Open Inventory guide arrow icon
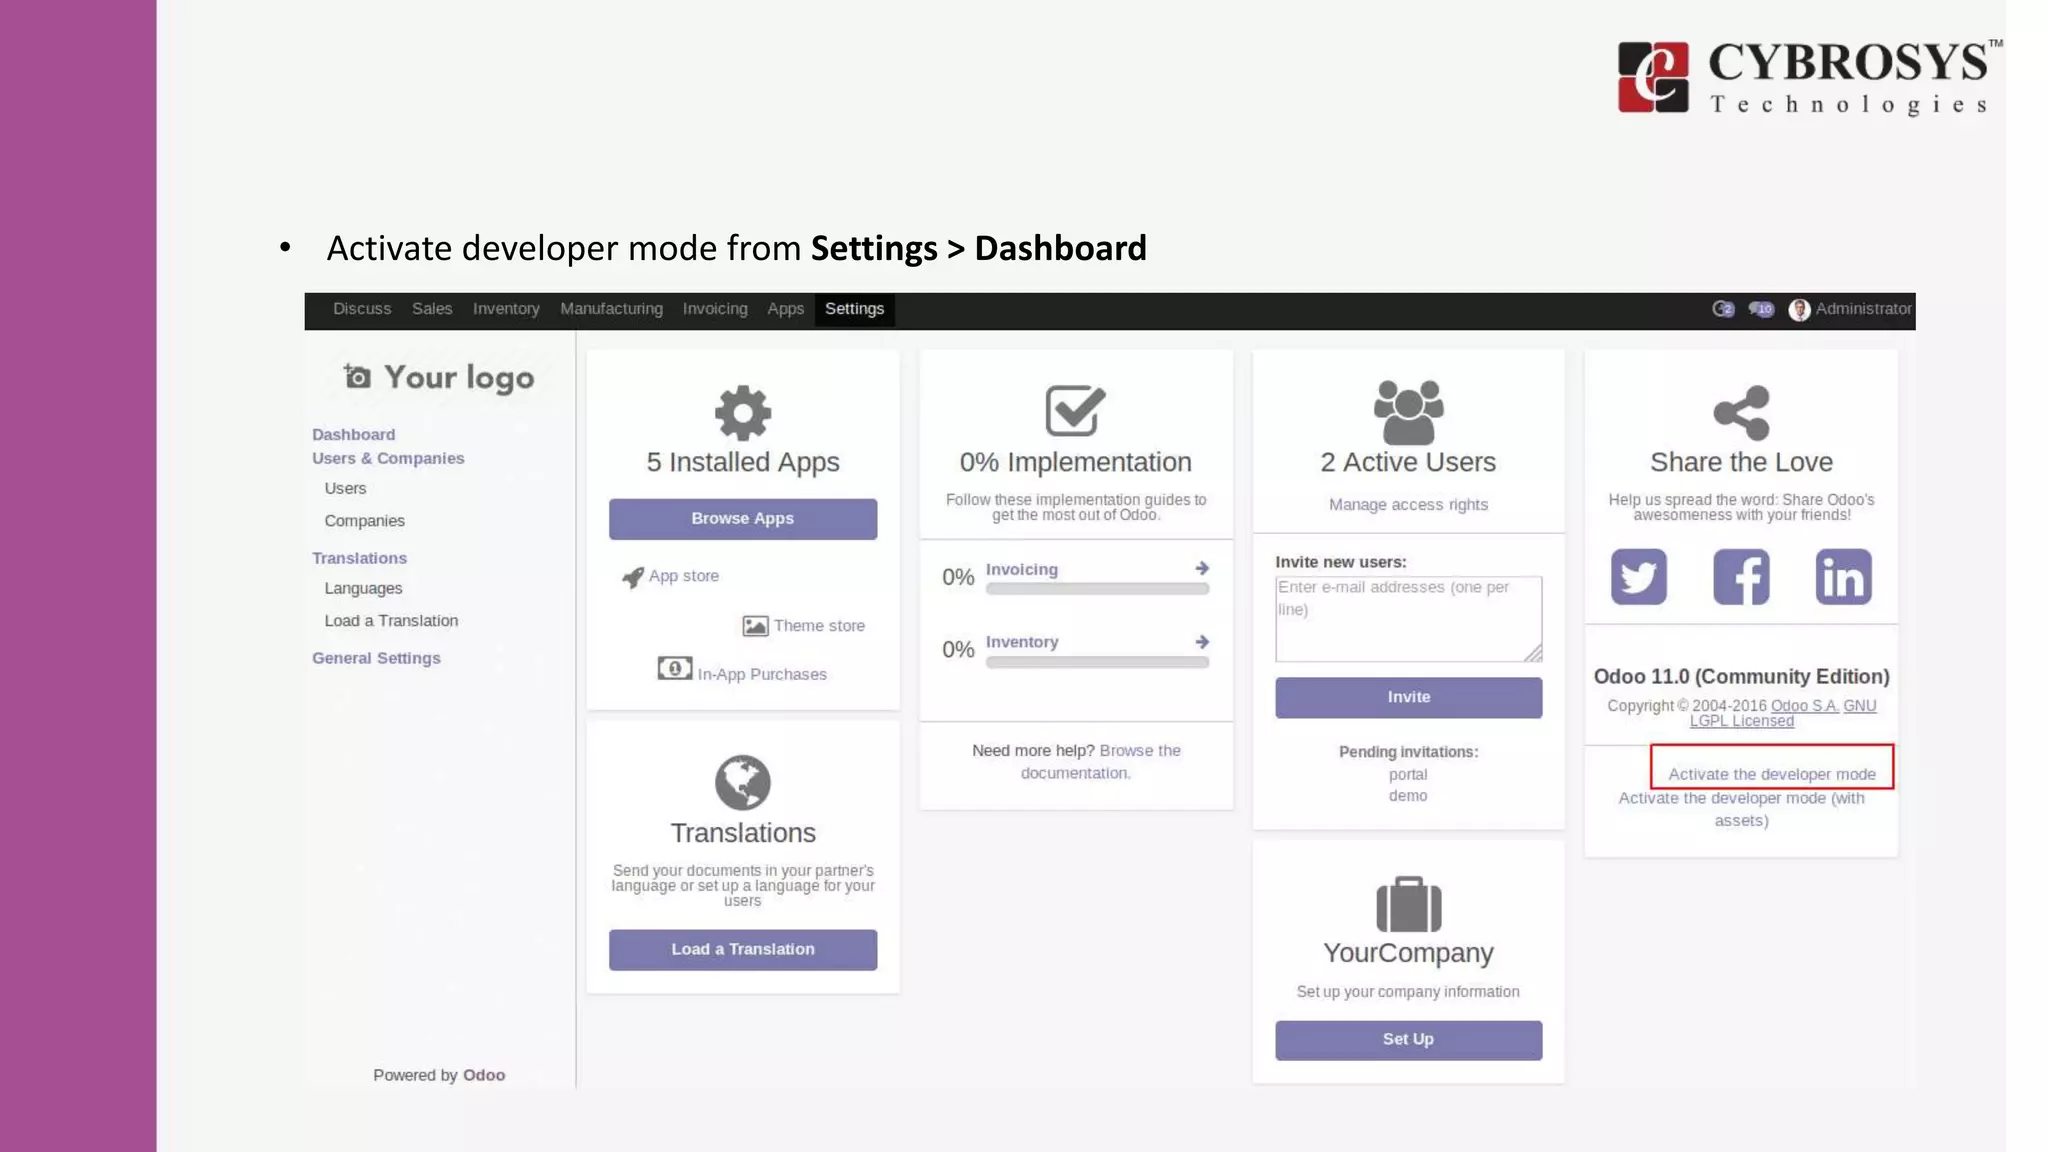The image size is (2048, 1152). pos(1202,641)
